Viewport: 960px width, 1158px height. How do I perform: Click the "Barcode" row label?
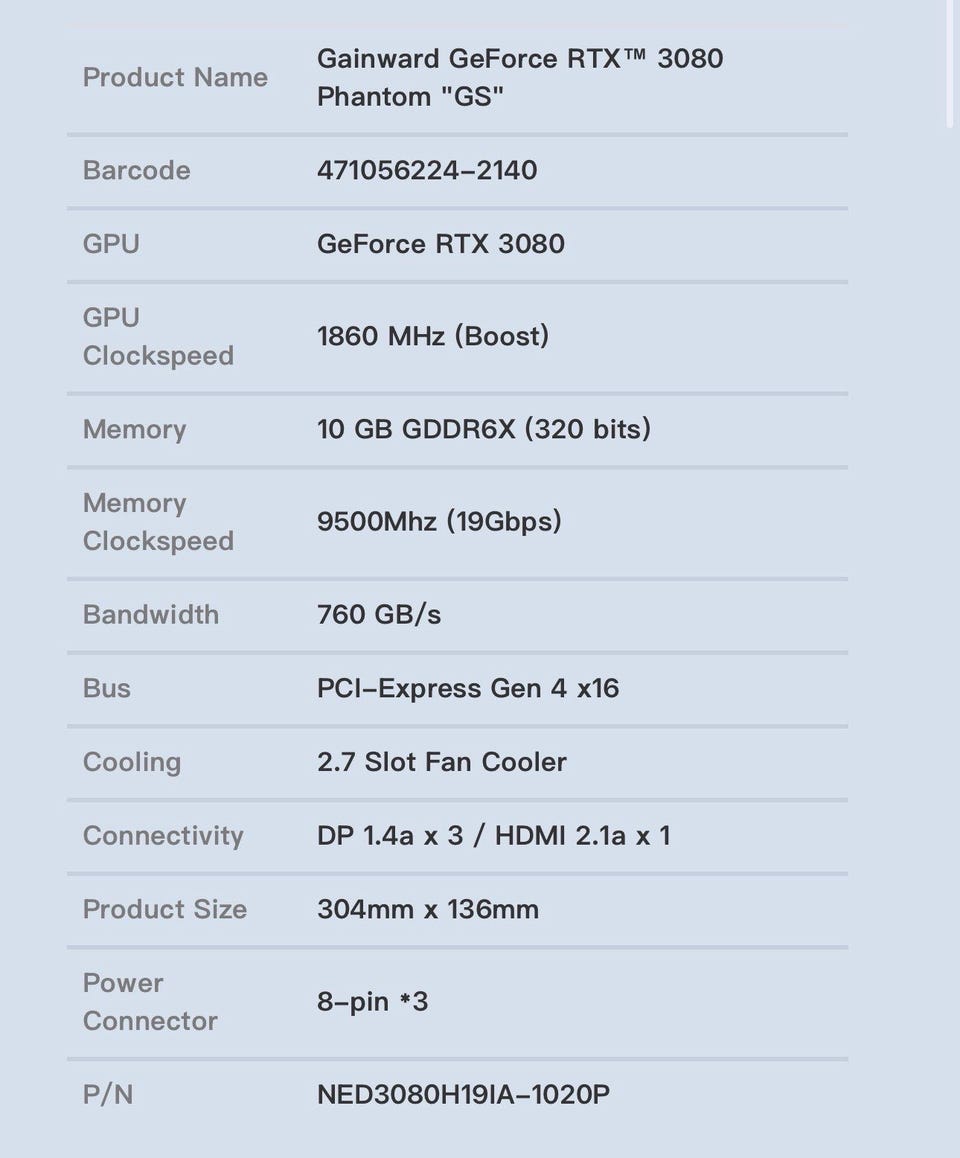(x=136, y=170)
